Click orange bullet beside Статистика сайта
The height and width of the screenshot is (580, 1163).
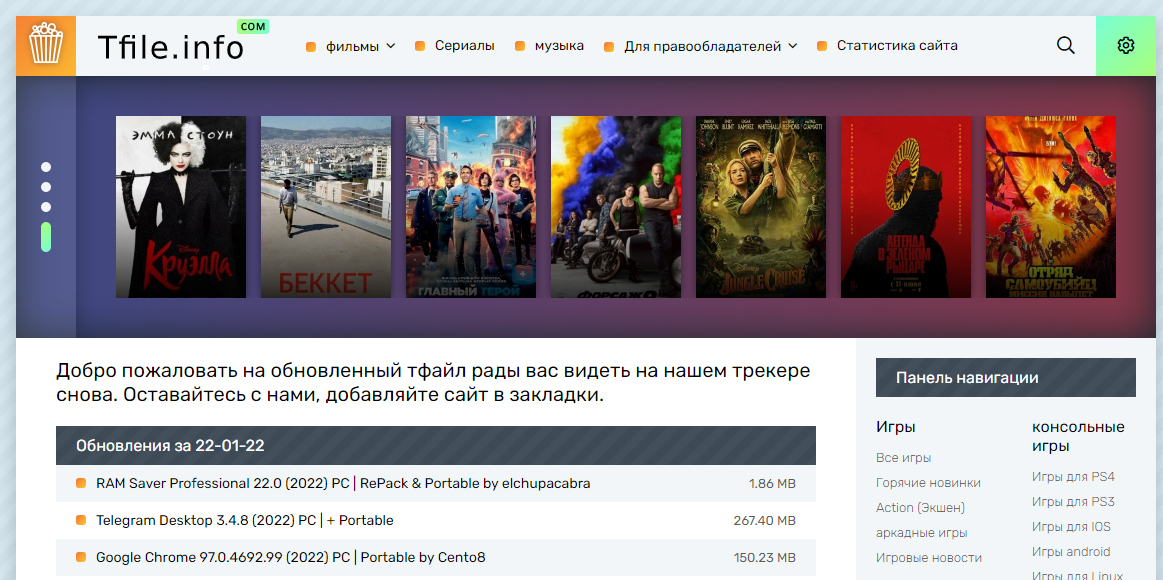(822, 46)
